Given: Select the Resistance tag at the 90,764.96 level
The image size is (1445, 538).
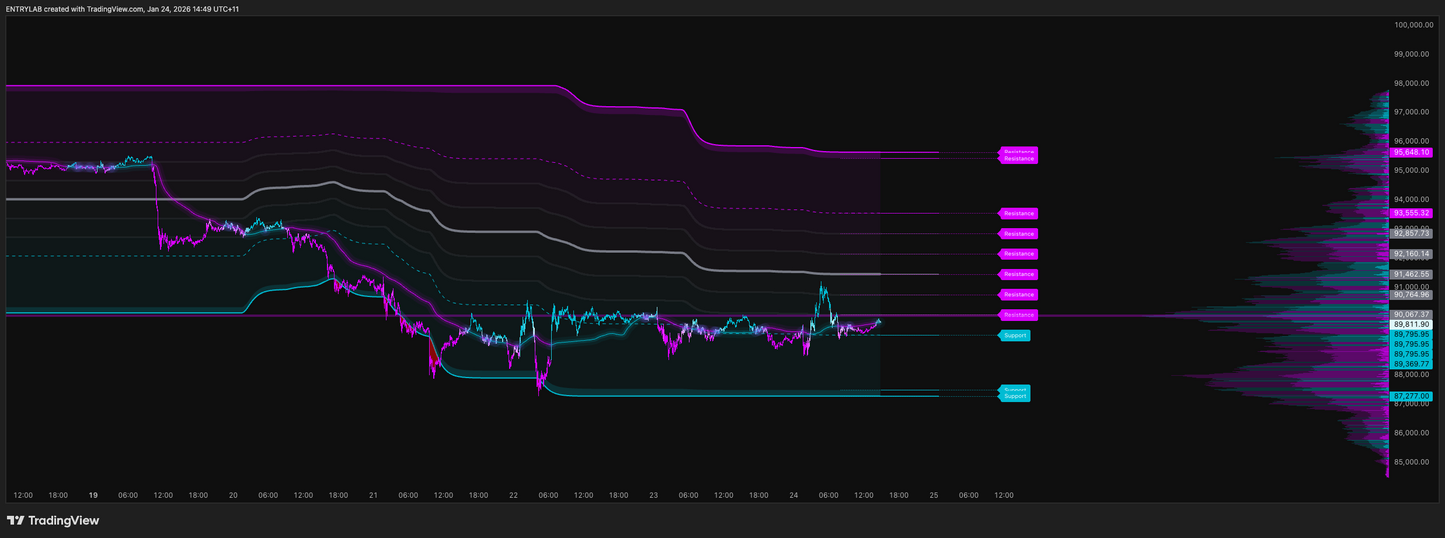Looking at the screenshot, I should point(1019,295).
